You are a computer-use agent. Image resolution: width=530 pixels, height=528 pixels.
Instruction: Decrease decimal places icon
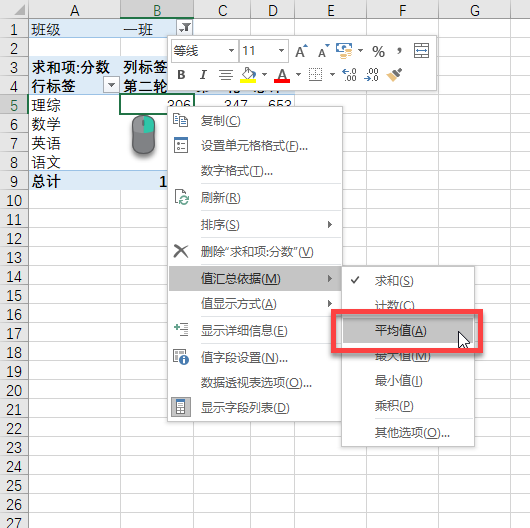pyautogui.click(x=371, y=74)
